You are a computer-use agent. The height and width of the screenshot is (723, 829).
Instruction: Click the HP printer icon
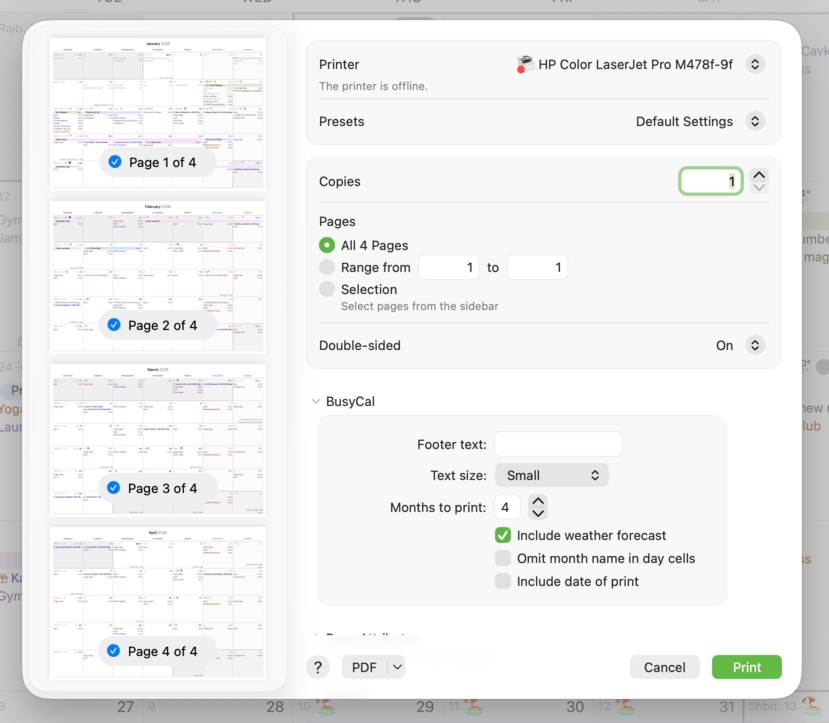tap(524, 65)
